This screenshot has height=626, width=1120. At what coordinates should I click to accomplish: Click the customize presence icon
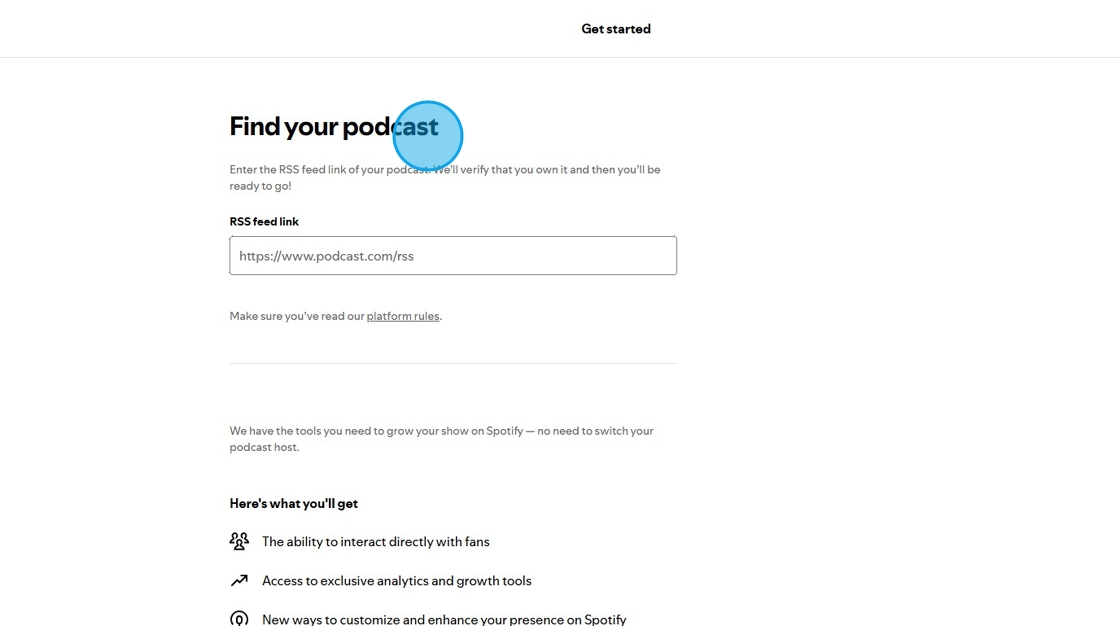(x=239, y=619)
